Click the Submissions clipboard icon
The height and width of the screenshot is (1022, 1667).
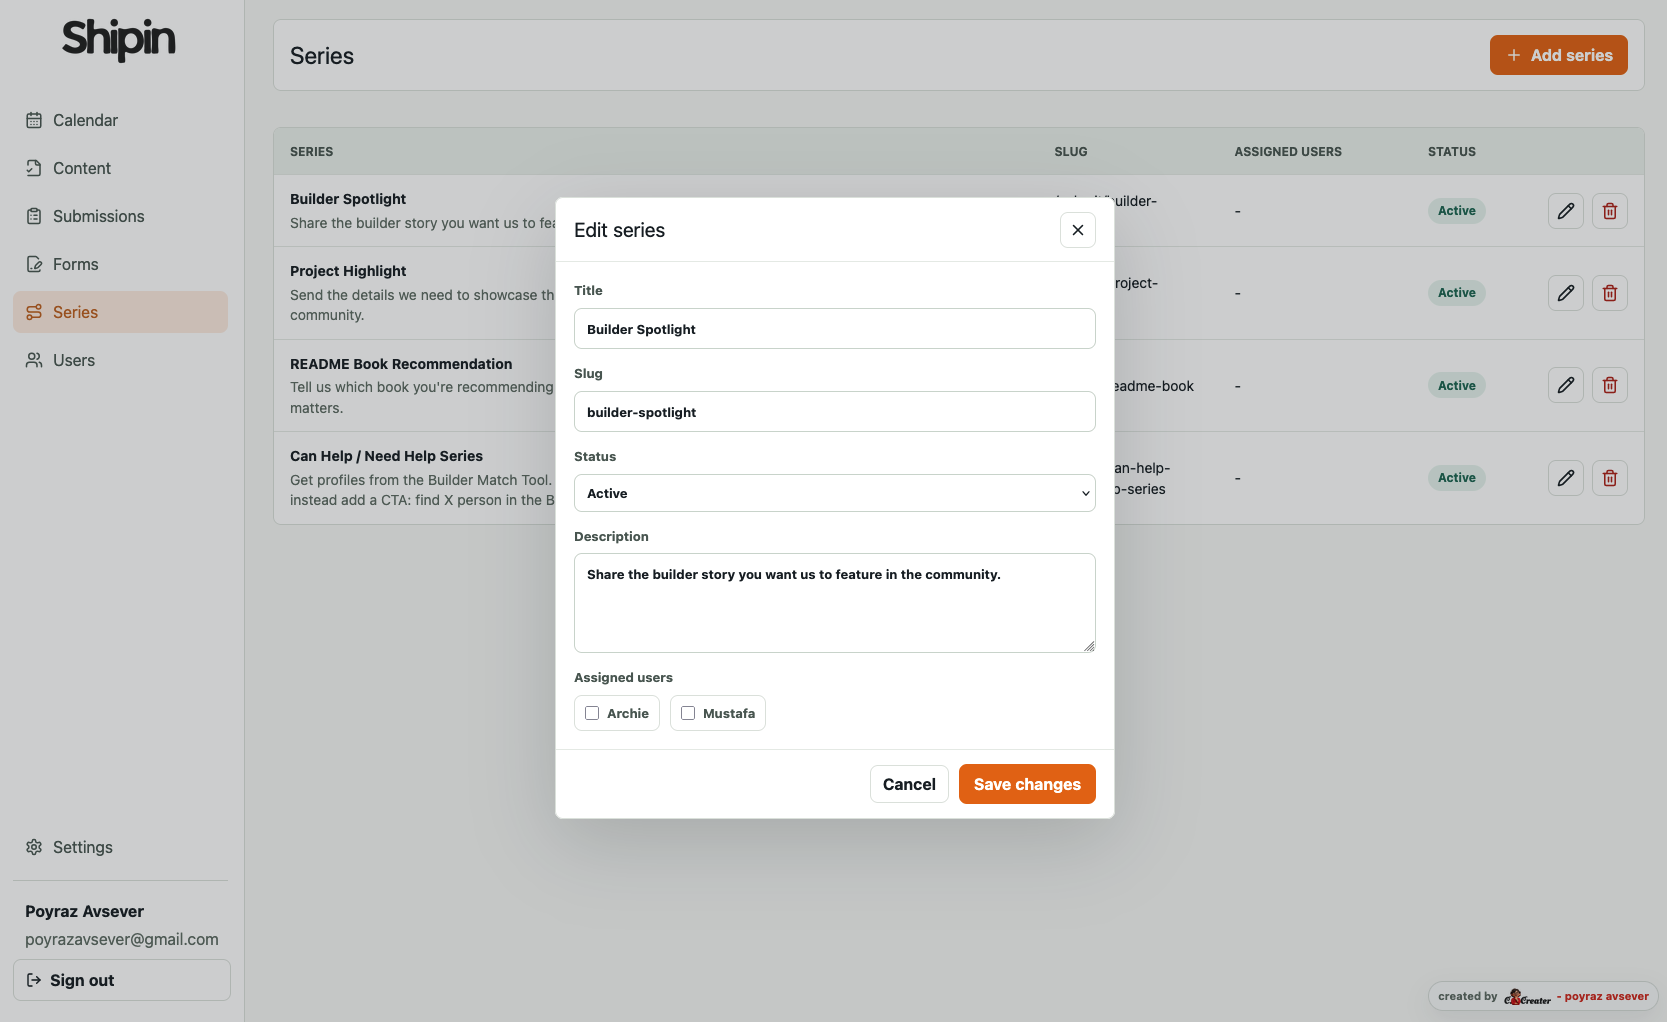point(34,216)
